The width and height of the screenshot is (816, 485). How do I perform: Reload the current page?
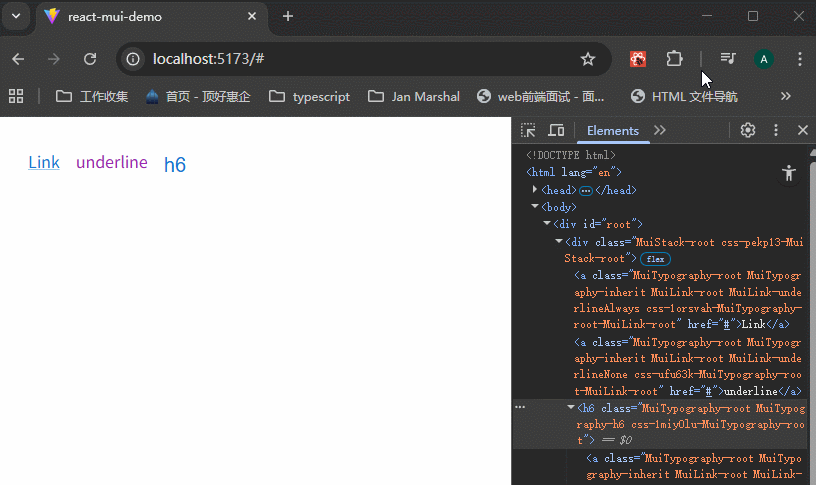[x=89, y=59]
